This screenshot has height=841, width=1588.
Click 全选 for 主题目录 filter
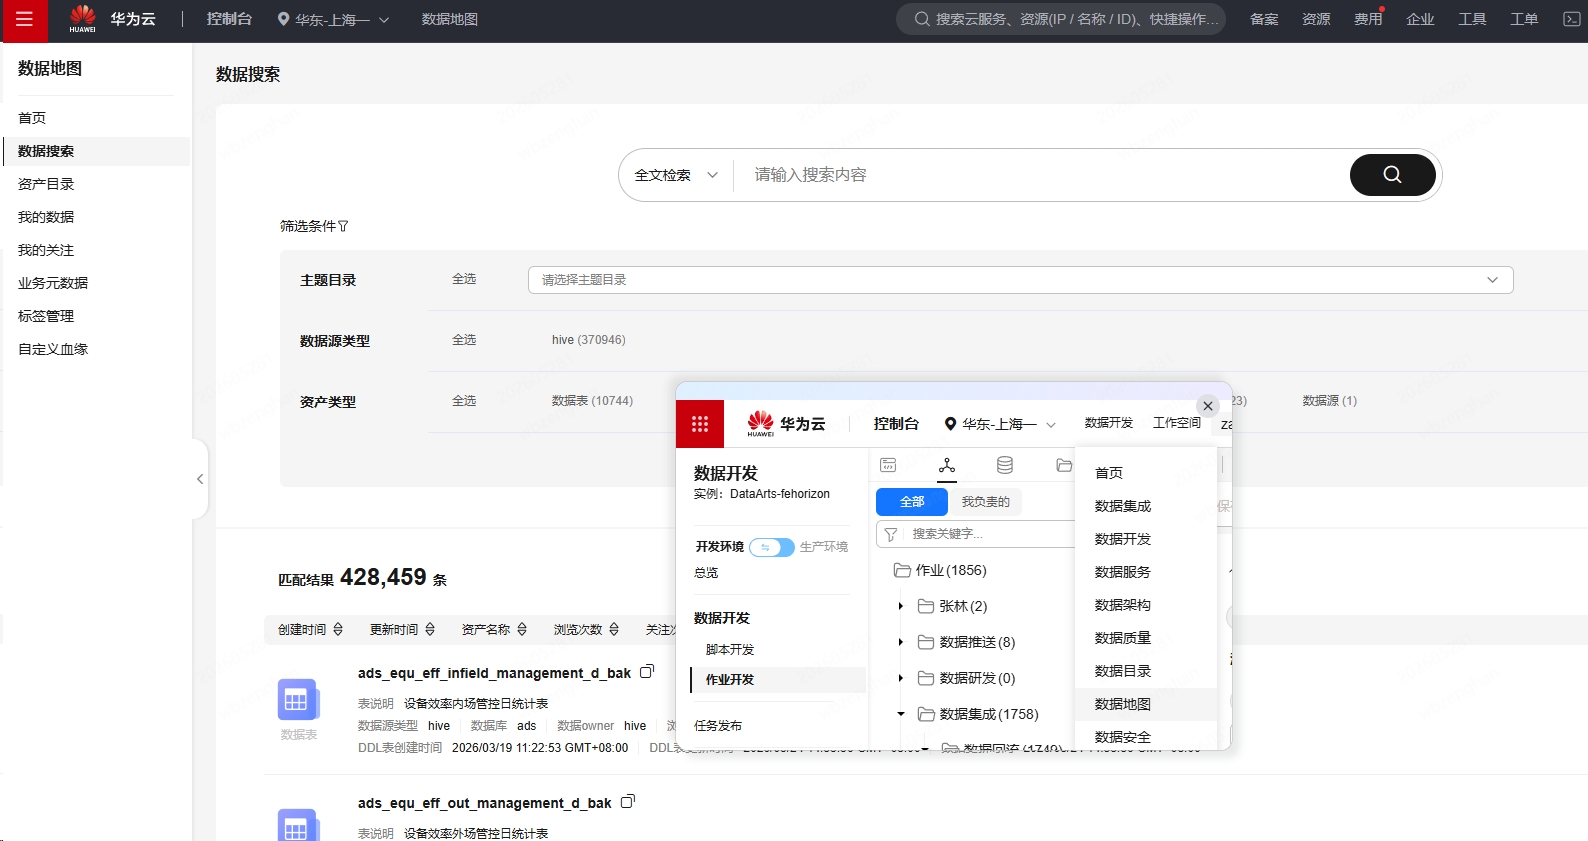464,279
